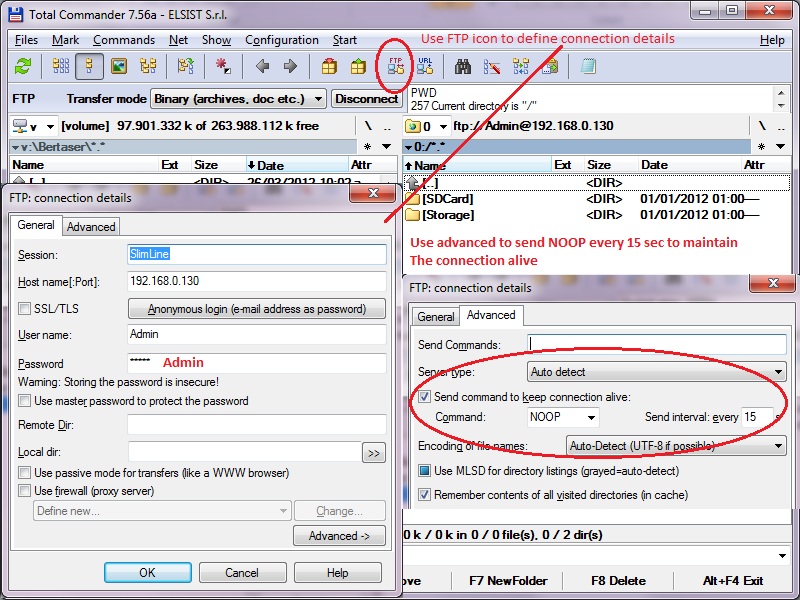
Task: Open the directory tree view toolbar icon
Action: click(148, 66)
